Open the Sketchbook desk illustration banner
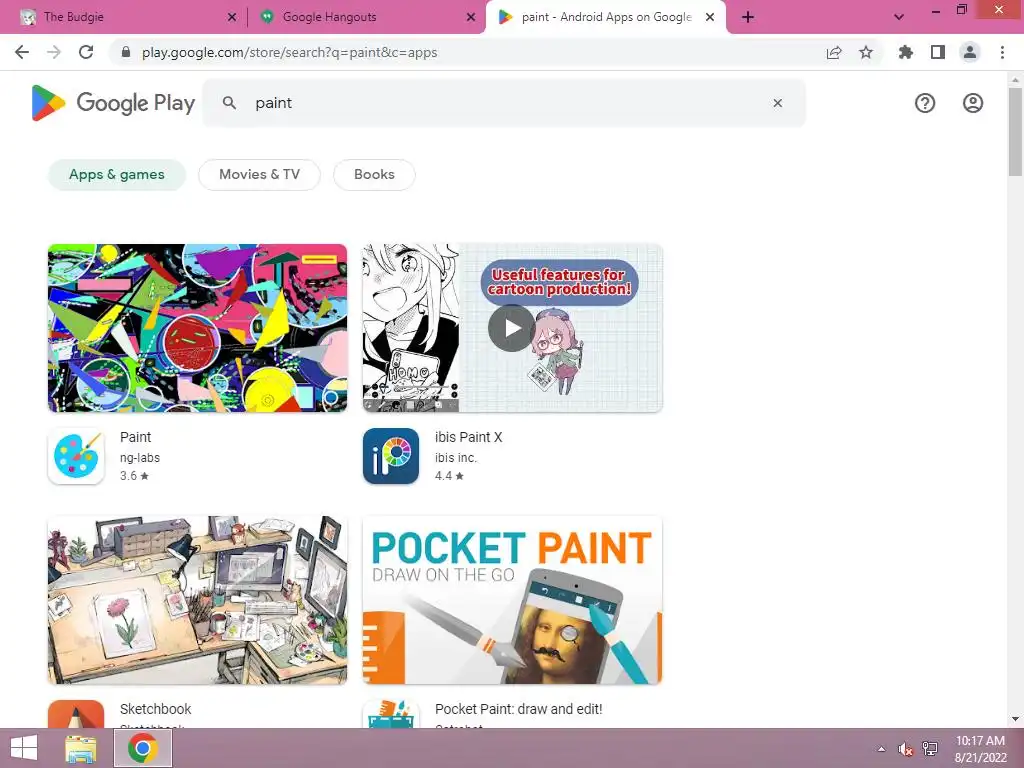The width and height of the screenshot is (1024, 768). (x=197, y=600)
